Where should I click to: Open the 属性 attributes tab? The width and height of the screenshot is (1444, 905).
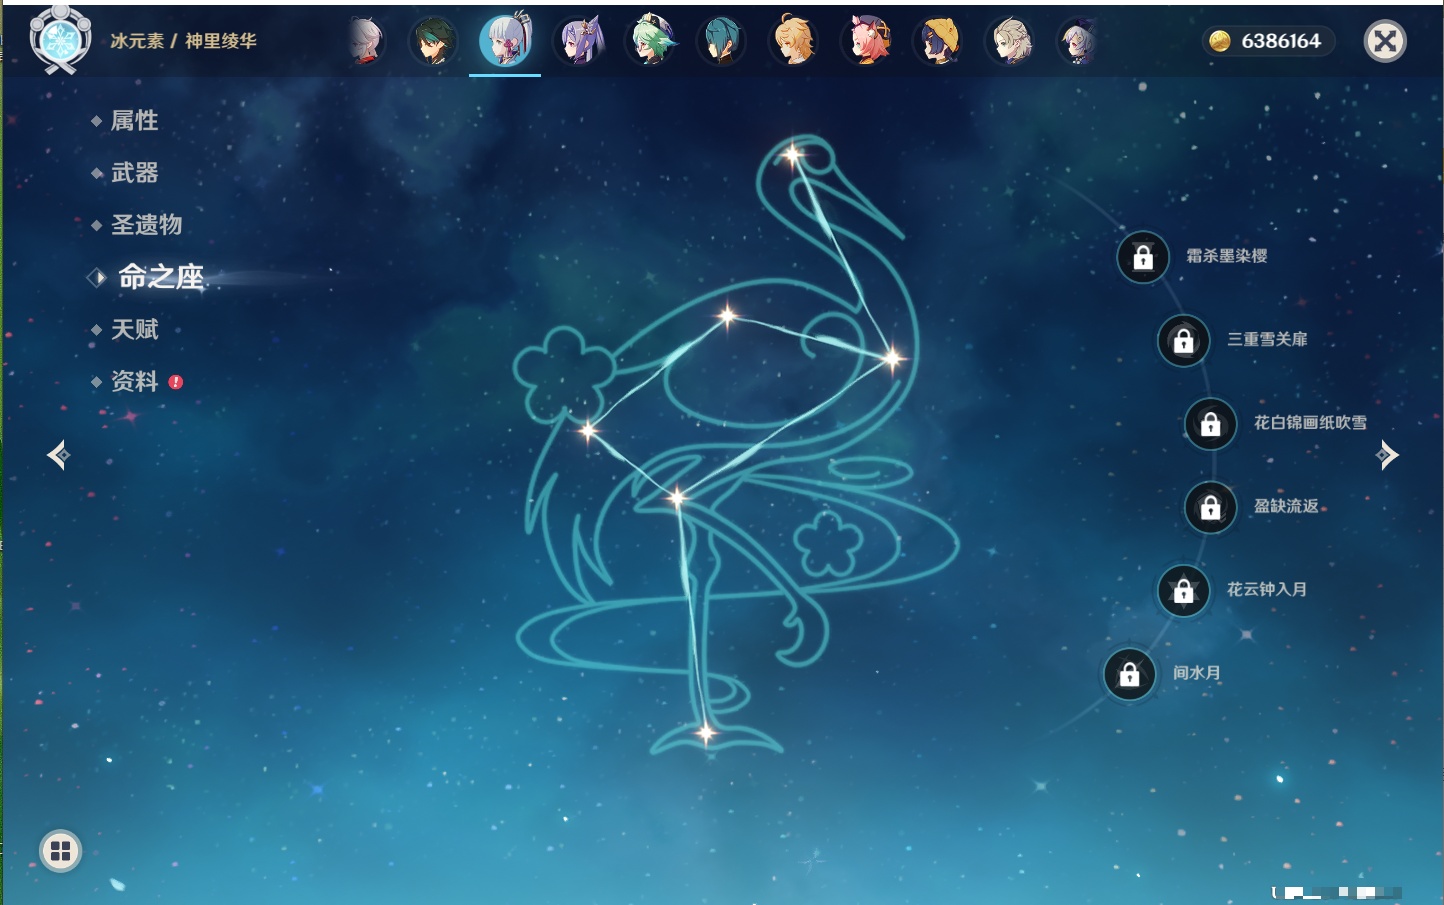click(134, 121)
